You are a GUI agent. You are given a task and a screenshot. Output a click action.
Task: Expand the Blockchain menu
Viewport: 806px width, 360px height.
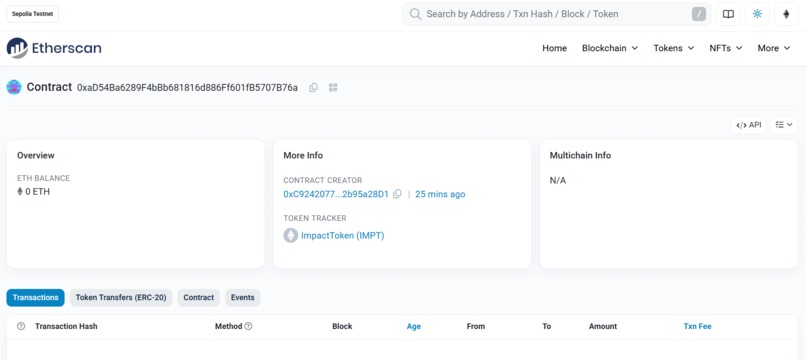pyautogui.click(x=610, y=48)
